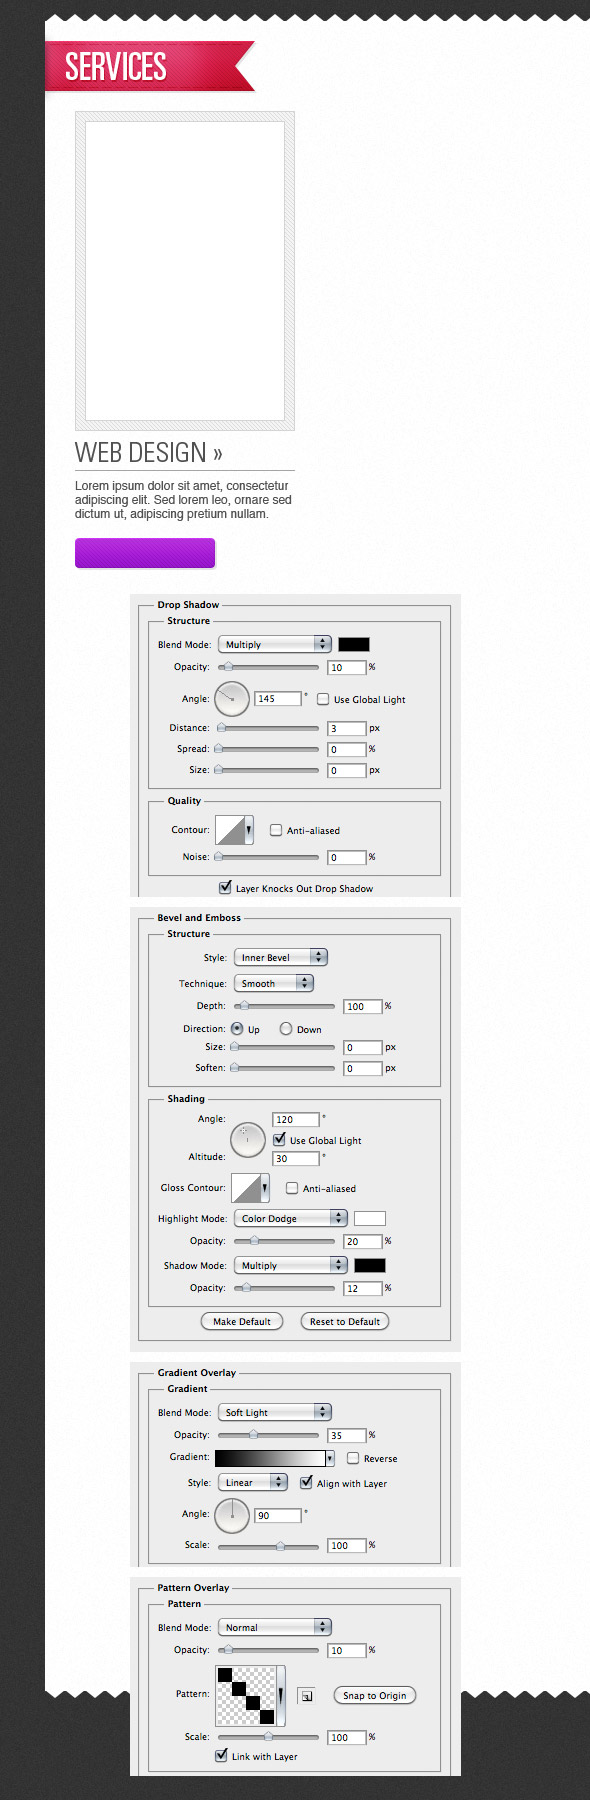This screenshot has height=1800, width=590.
Task: Open the Technique Smooth dropdown
Action: (x=274, y=983)
